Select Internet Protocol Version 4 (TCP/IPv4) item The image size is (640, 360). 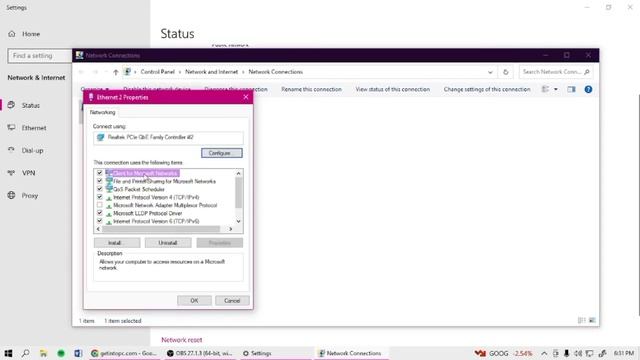(x=156, y=197)
